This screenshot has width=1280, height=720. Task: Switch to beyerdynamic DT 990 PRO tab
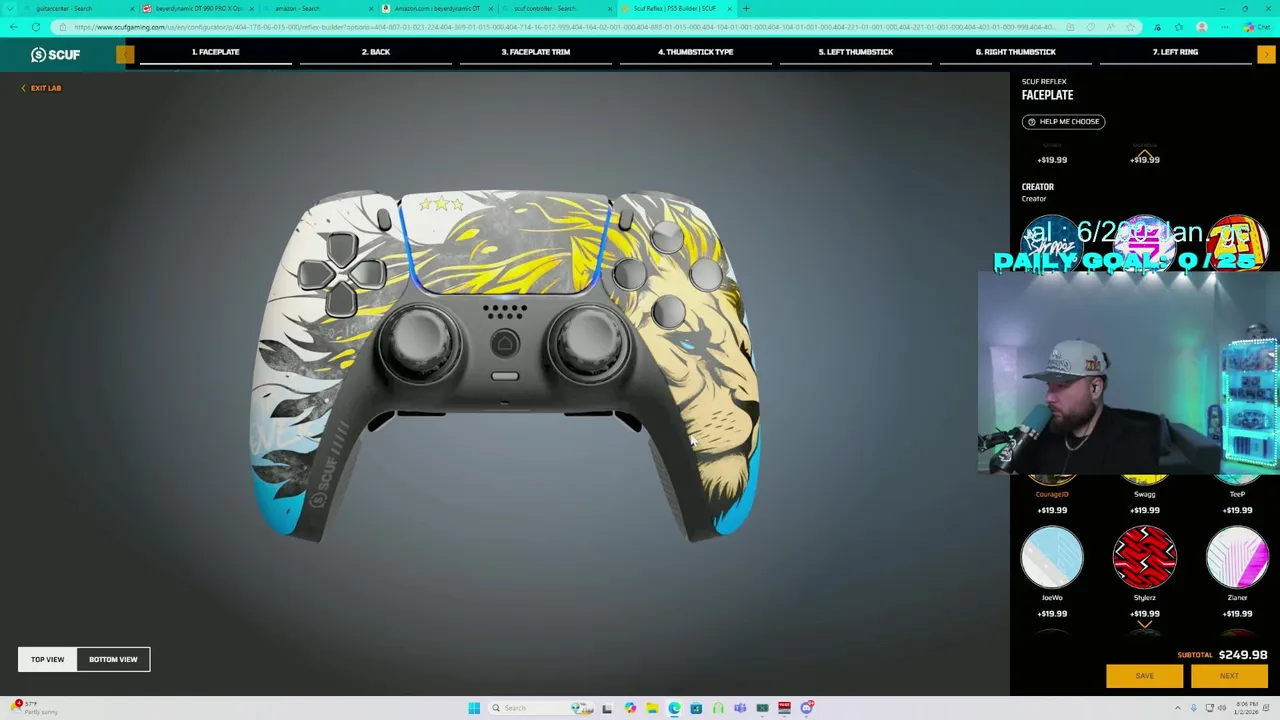coord(198,8)
